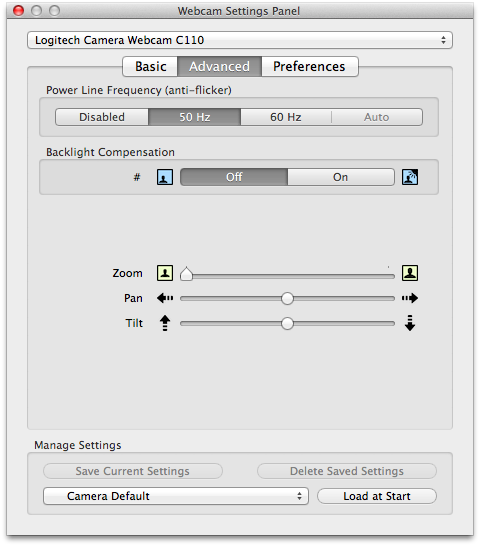This screenshot has height=546, width=480.
Task: Click the Load at Start button
Action: coord(377,496)
